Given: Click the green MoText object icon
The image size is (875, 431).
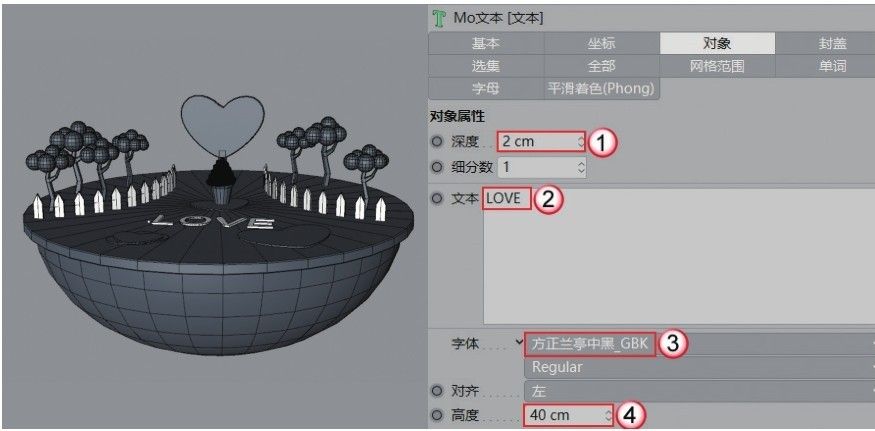Looking at the screenshot, I should tap(439, 18).
